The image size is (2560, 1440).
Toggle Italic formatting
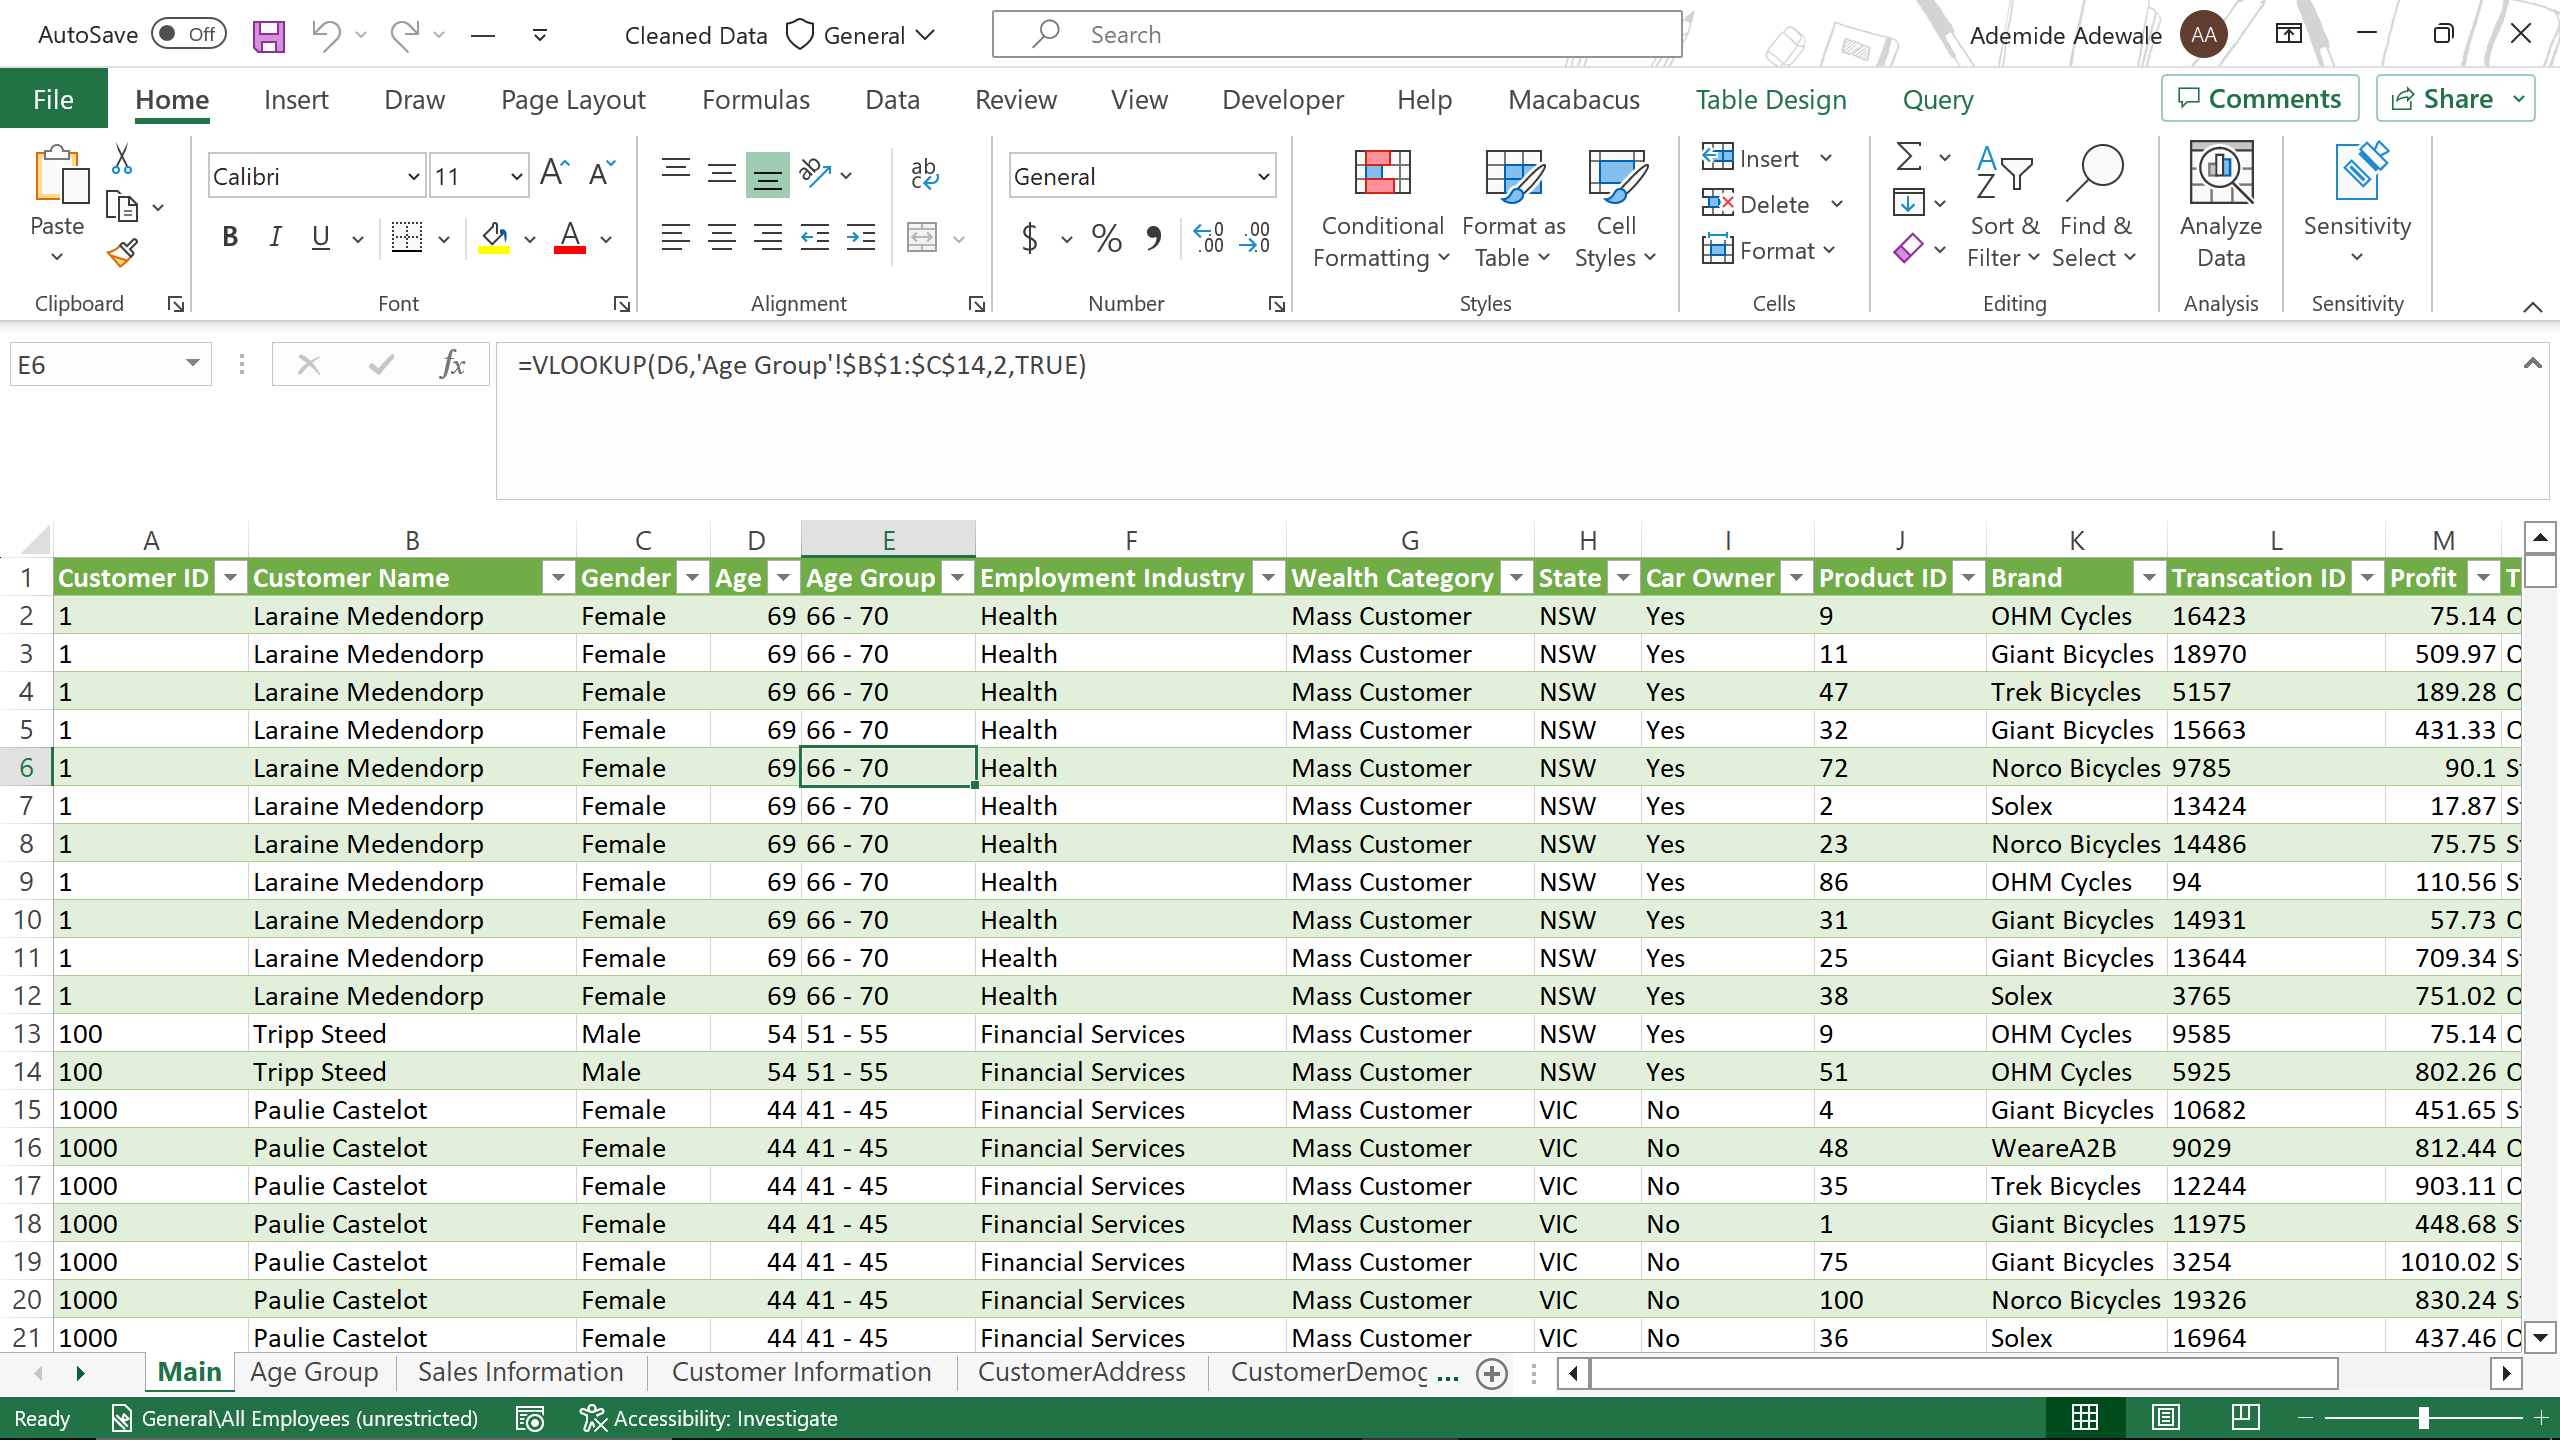point(275,238)
